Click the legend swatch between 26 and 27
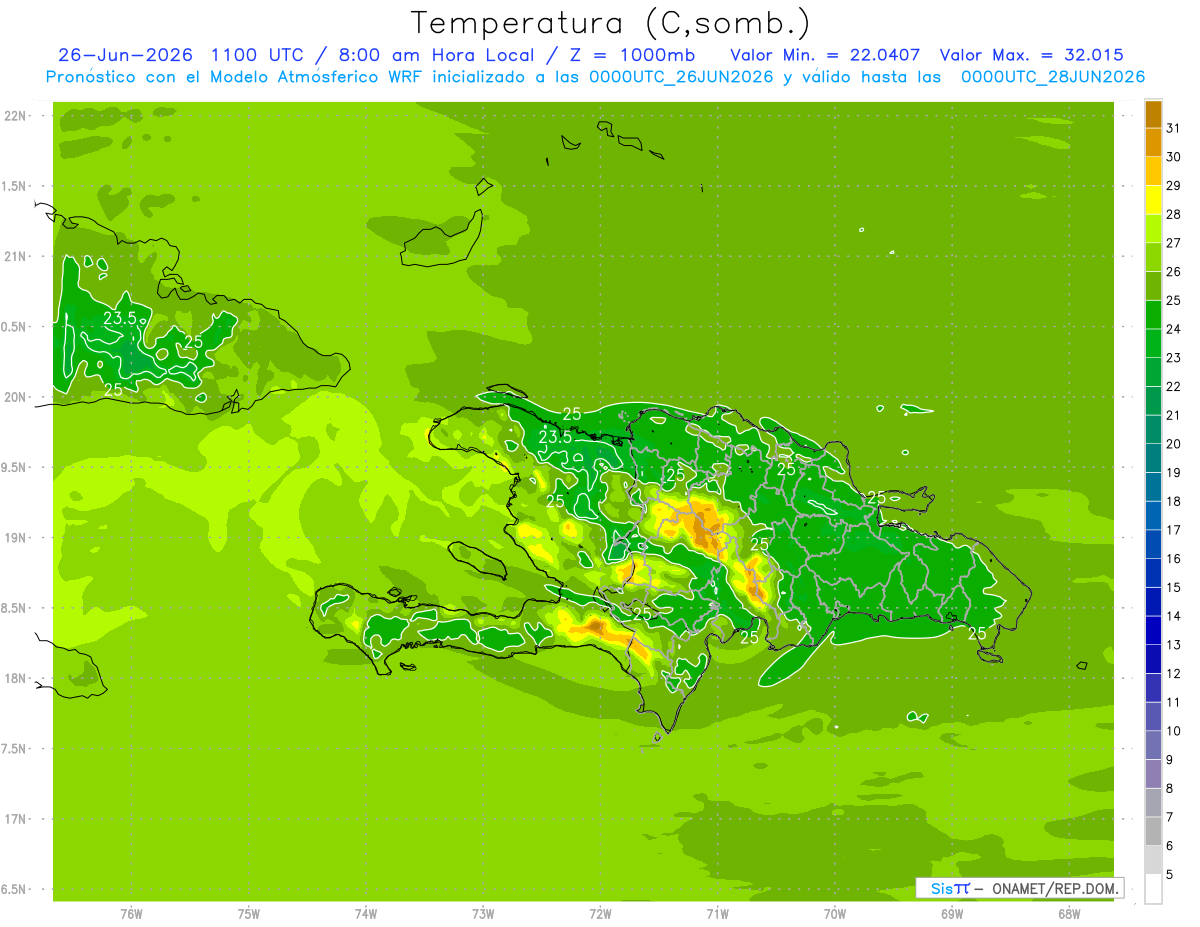This screenshot has height=927, width=1200. click(x=1153, y=257)
